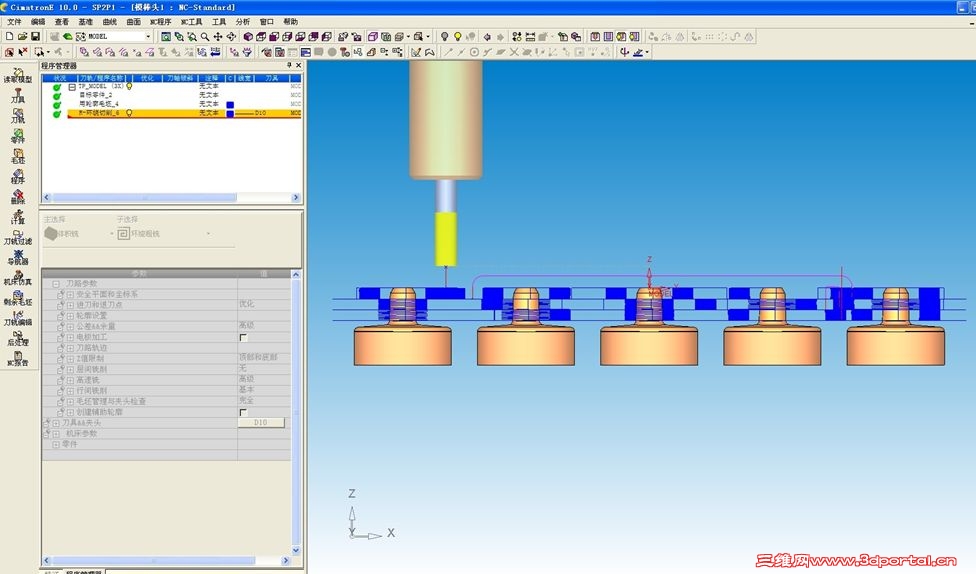976x574 pixels.
Task: Expand the 机床参数 node
Action: click(56, 434)
